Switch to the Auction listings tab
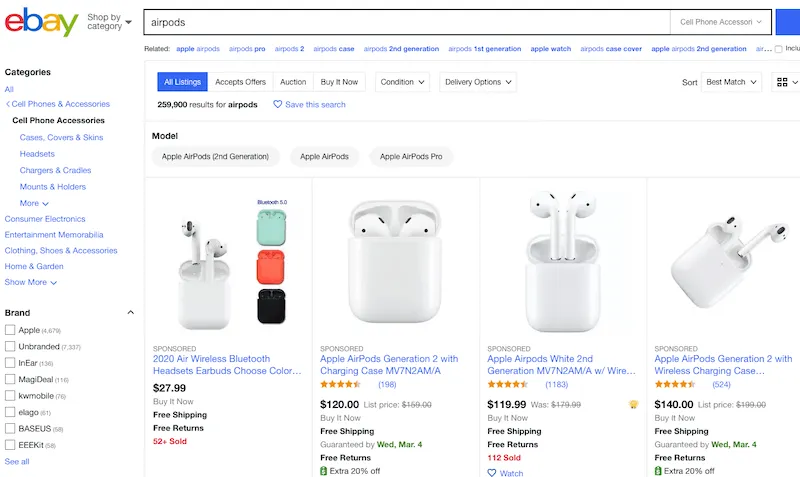The image size is (800, 477). click(x=293, y=82)
